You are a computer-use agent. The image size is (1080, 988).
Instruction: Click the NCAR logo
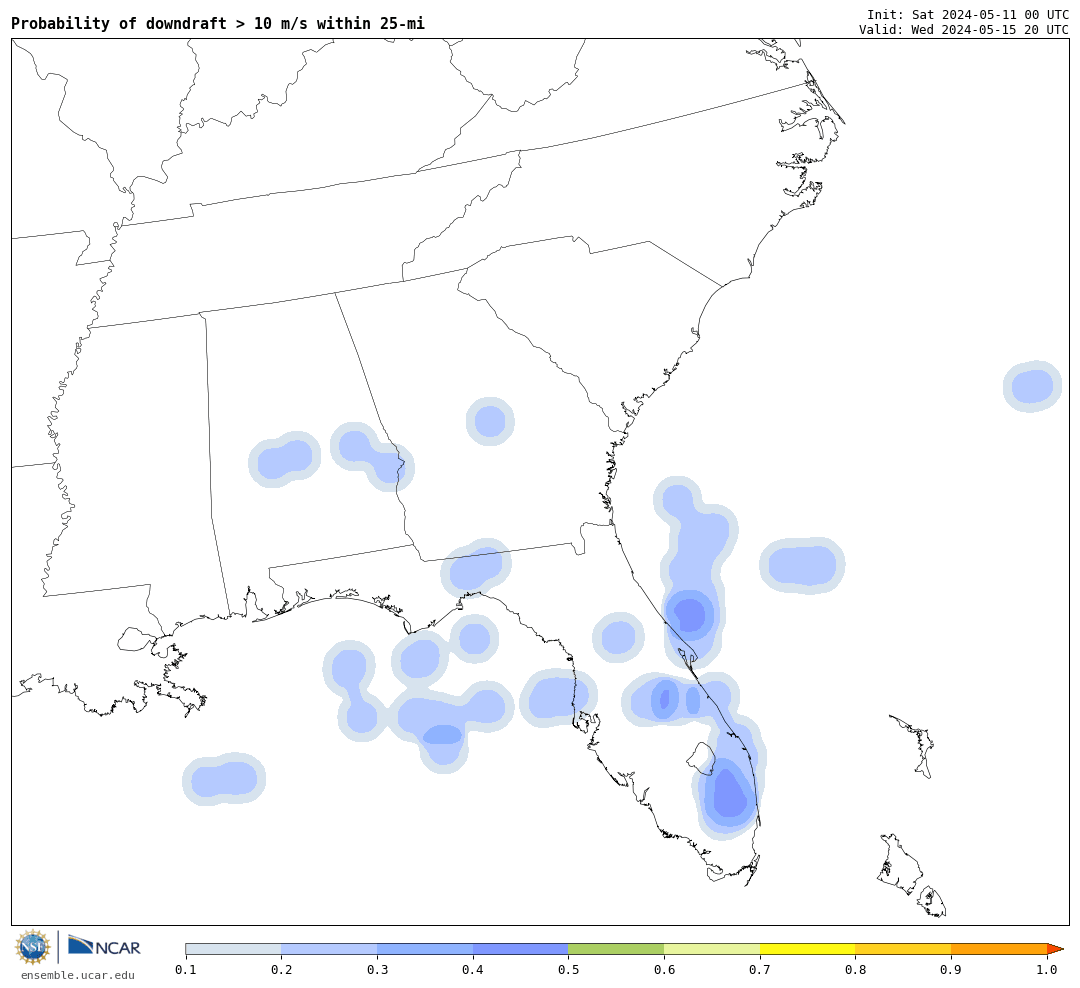104,946
